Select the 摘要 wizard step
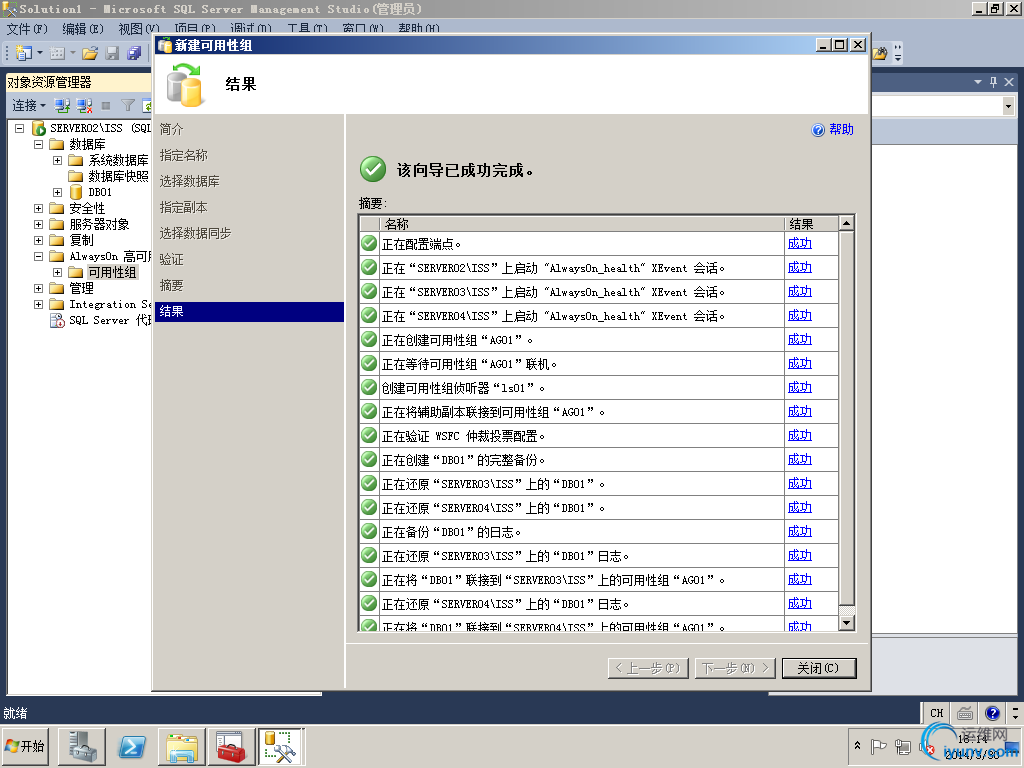This screenshot has width=1024, height=768. pyautogui.click(x=172, y=285)
